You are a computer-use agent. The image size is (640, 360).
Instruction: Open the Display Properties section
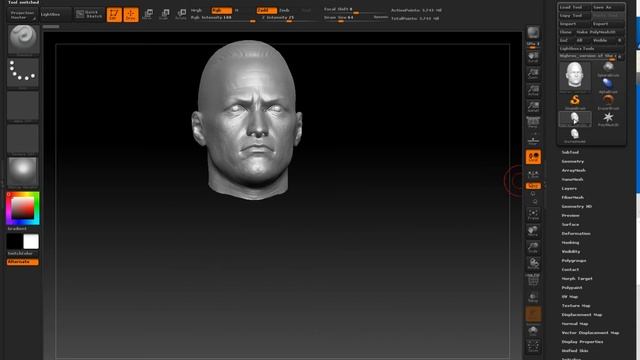point(582,342)
